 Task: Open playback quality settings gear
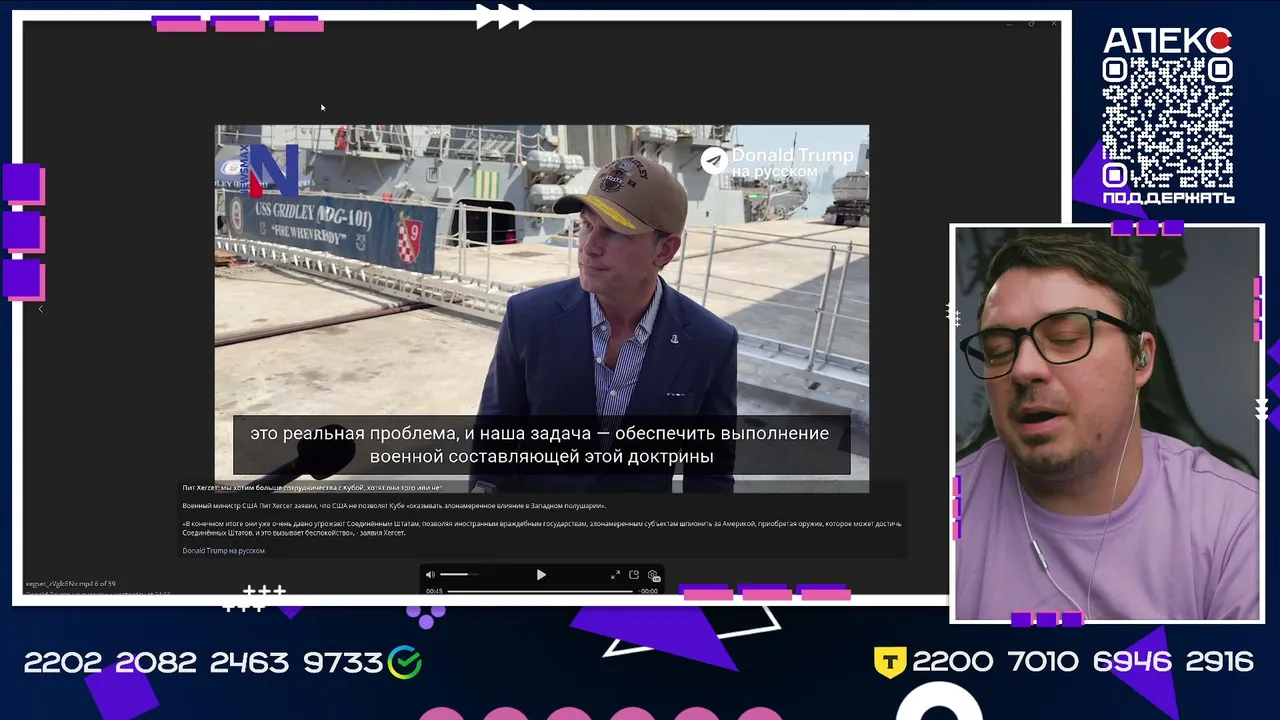pyautogui.click(x=653, y=575)
